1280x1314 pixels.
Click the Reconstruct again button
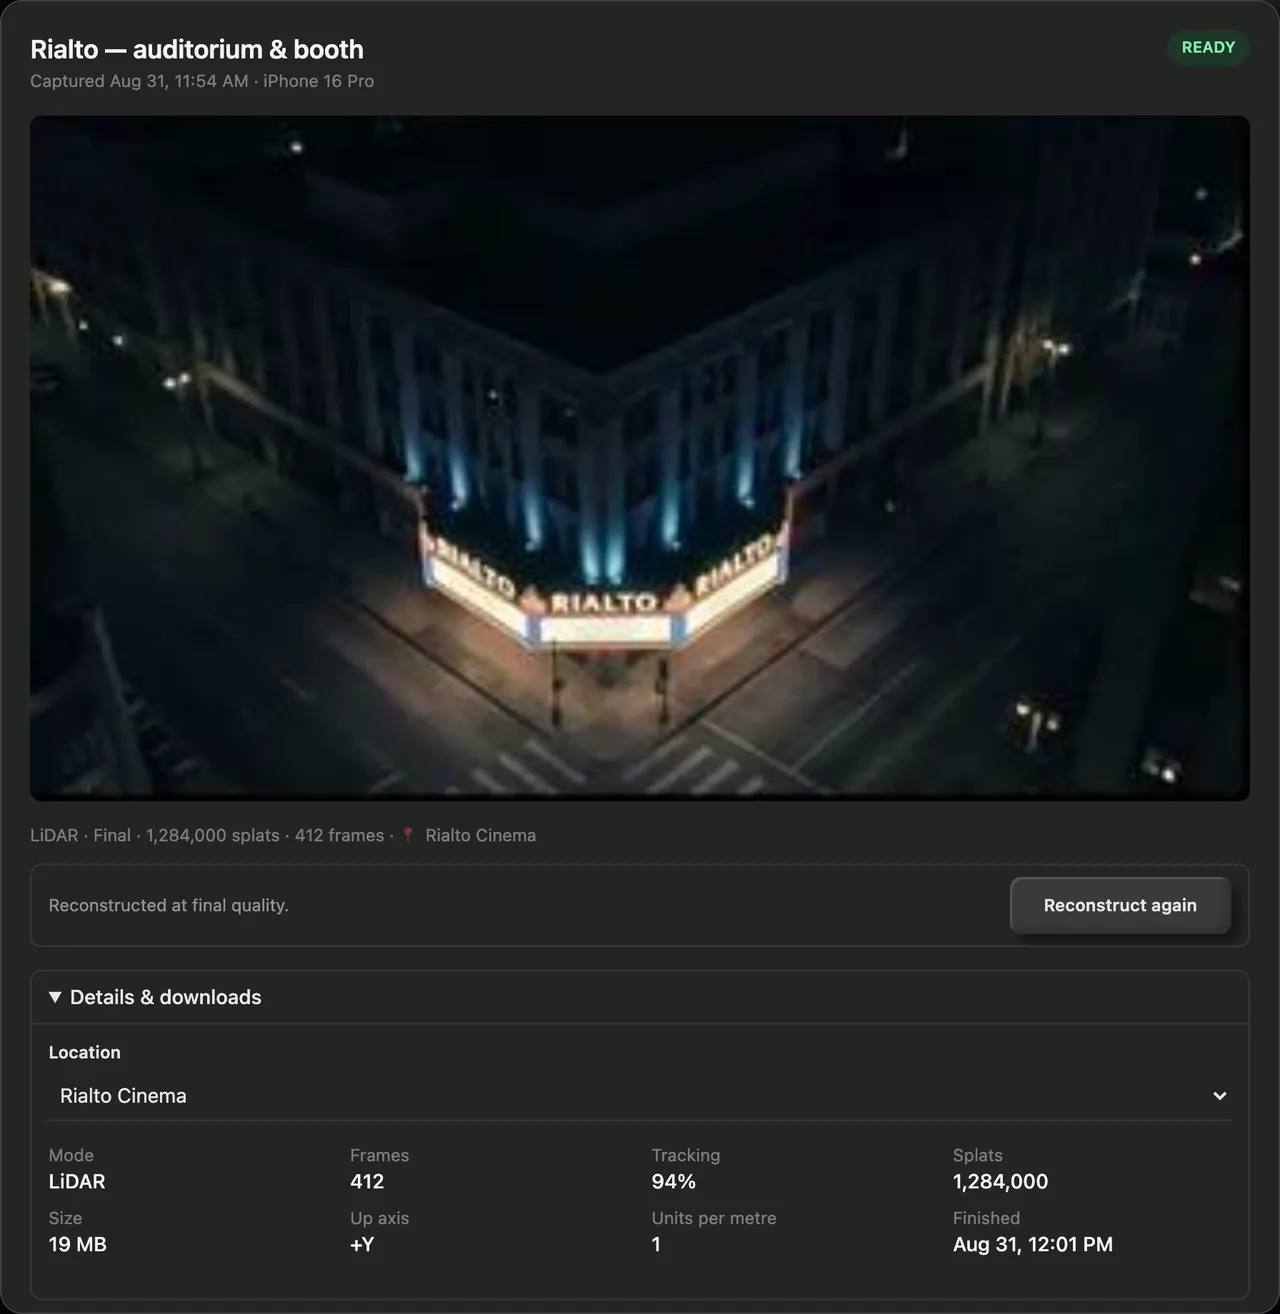[1120, 905]
